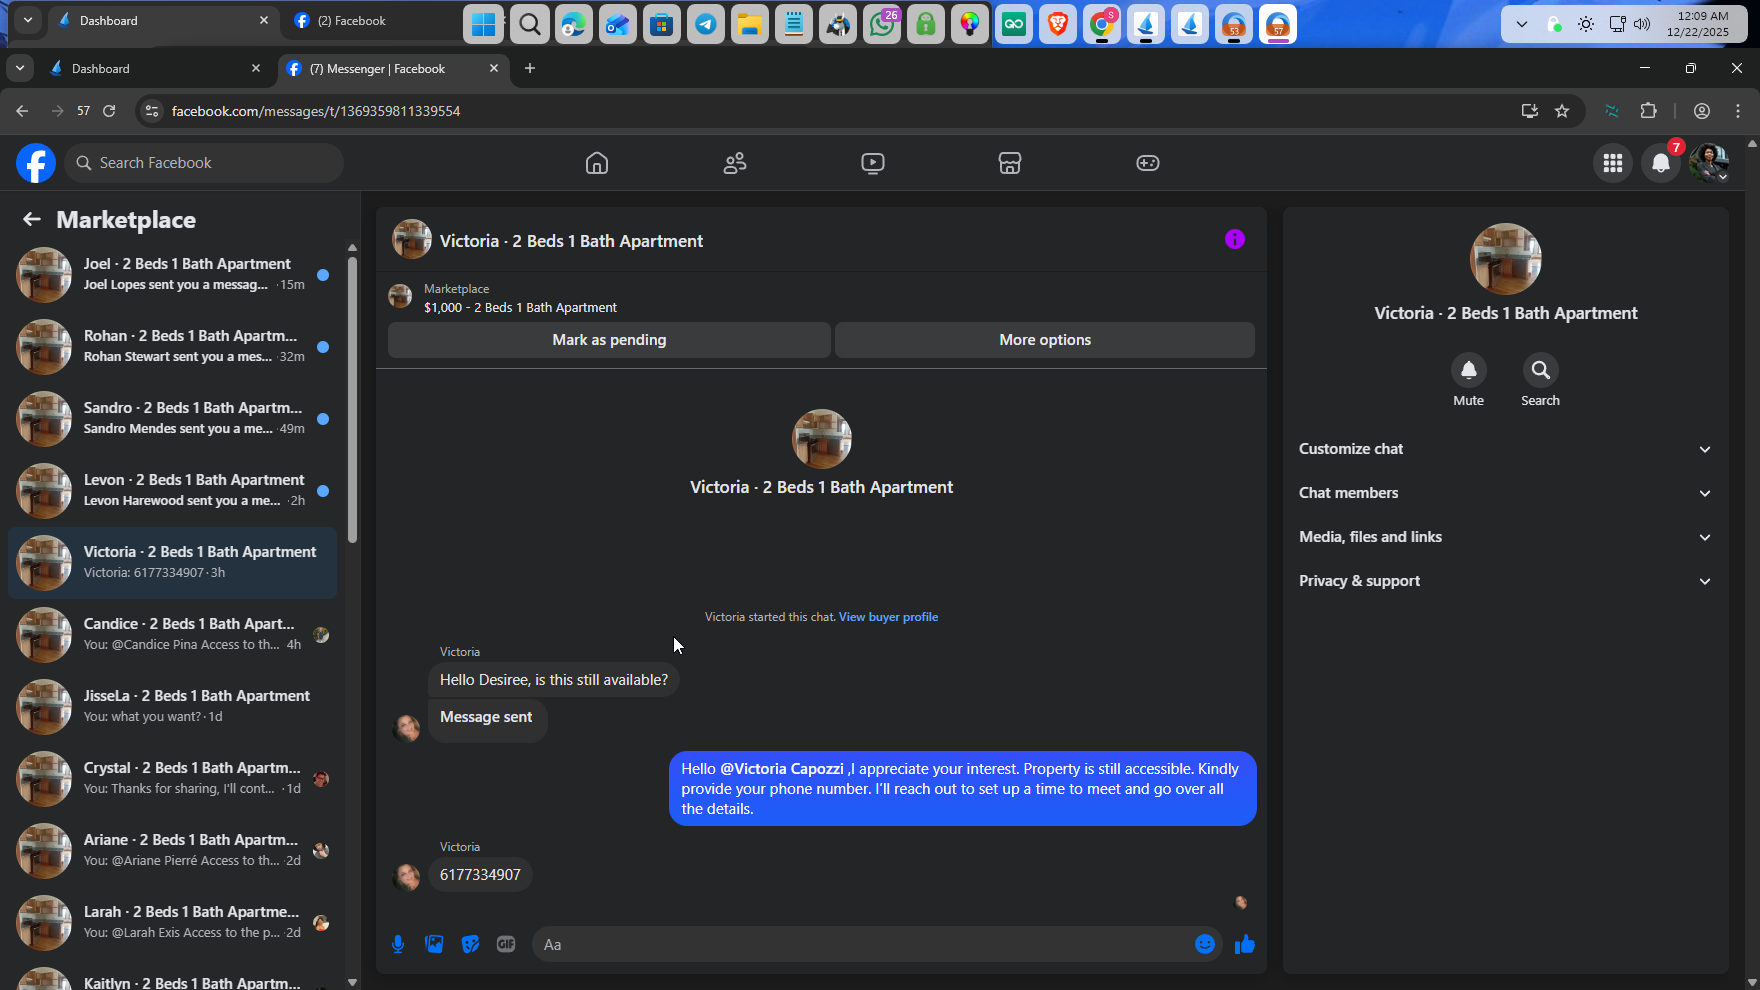Image resolution: width=1760 pixels, height=990 pixels.
Task: Expand the Chat members section
Action: [1506, 493]
